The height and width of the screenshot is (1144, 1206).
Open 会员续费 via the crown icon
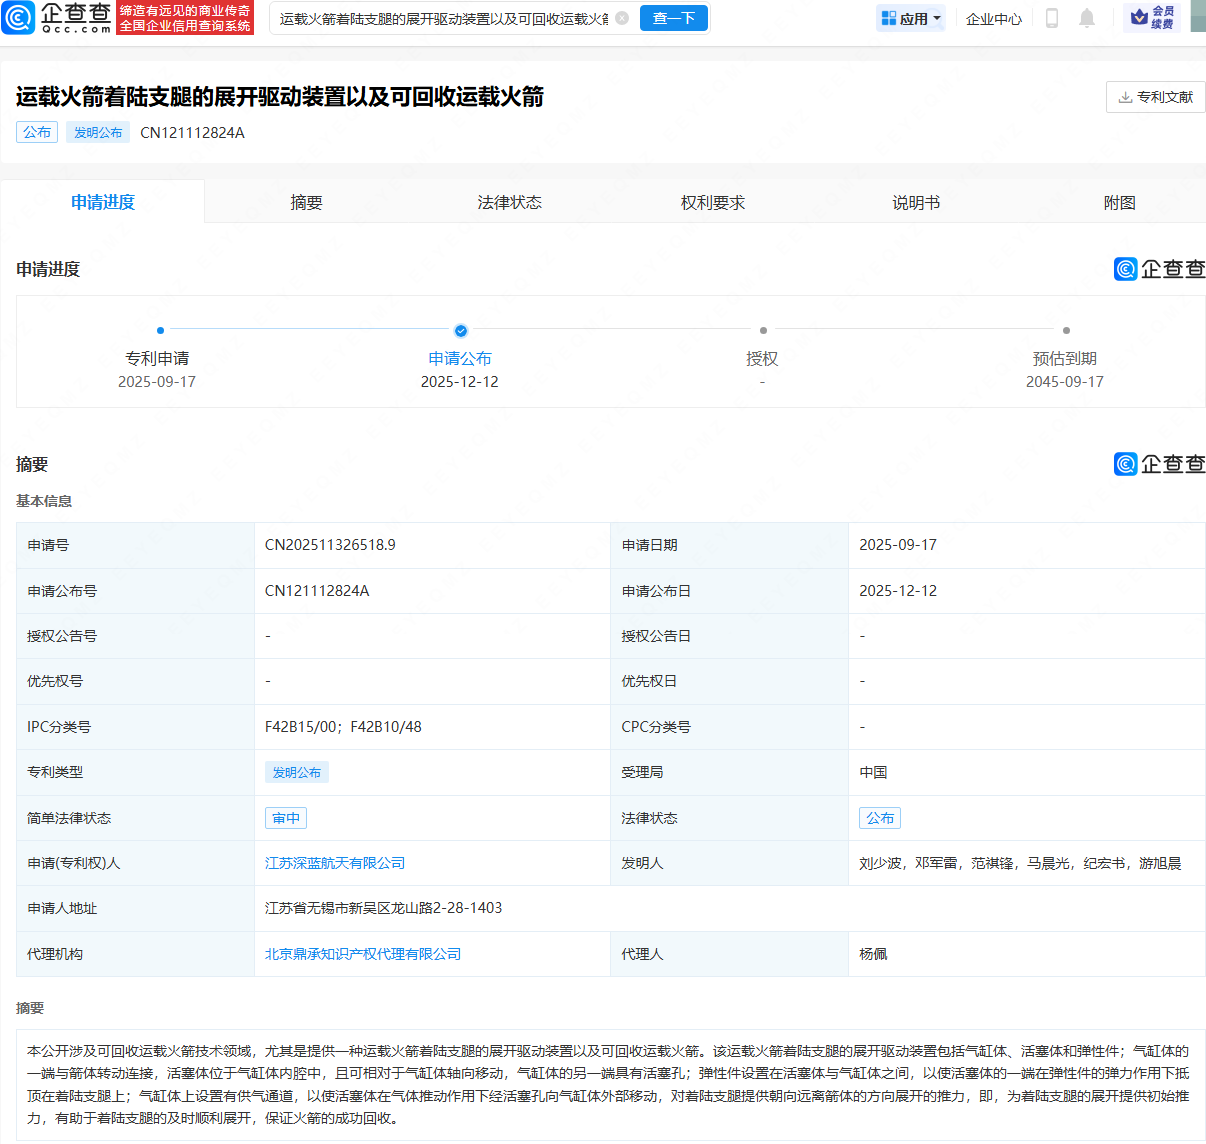tap(1139, 17)
